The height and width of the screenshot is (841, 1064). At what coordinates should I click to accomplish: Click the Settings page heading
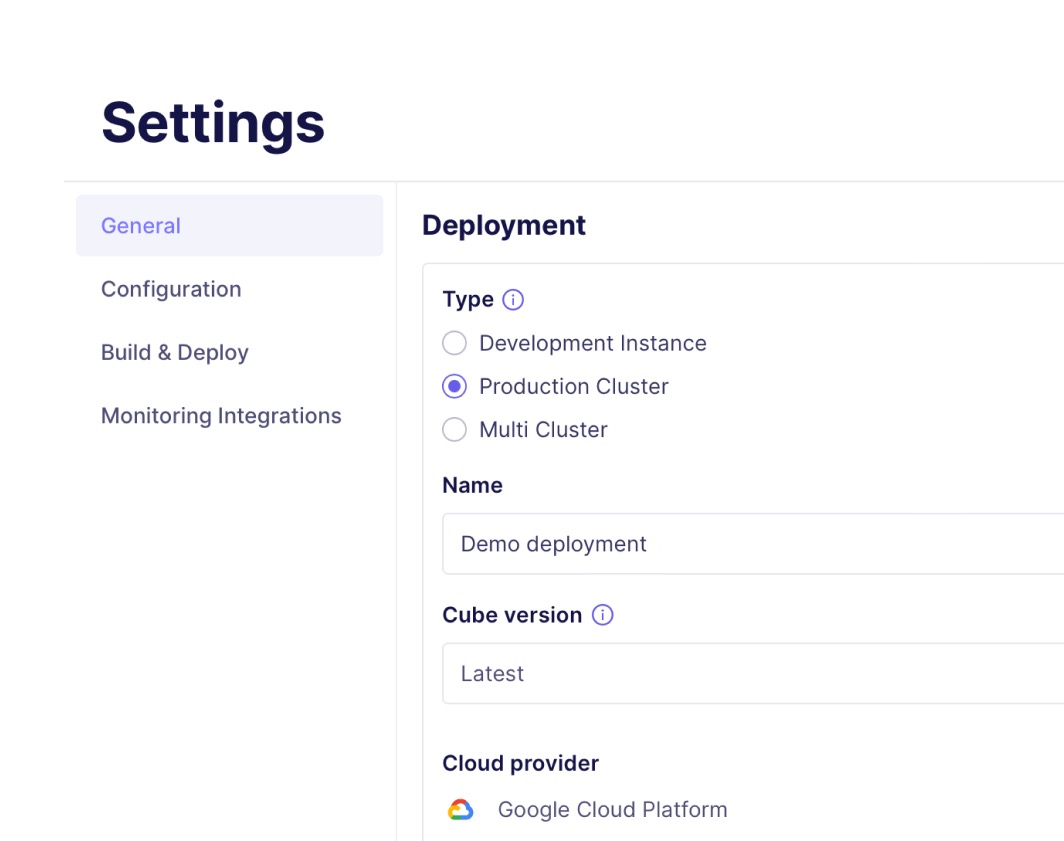pos(212,122)
